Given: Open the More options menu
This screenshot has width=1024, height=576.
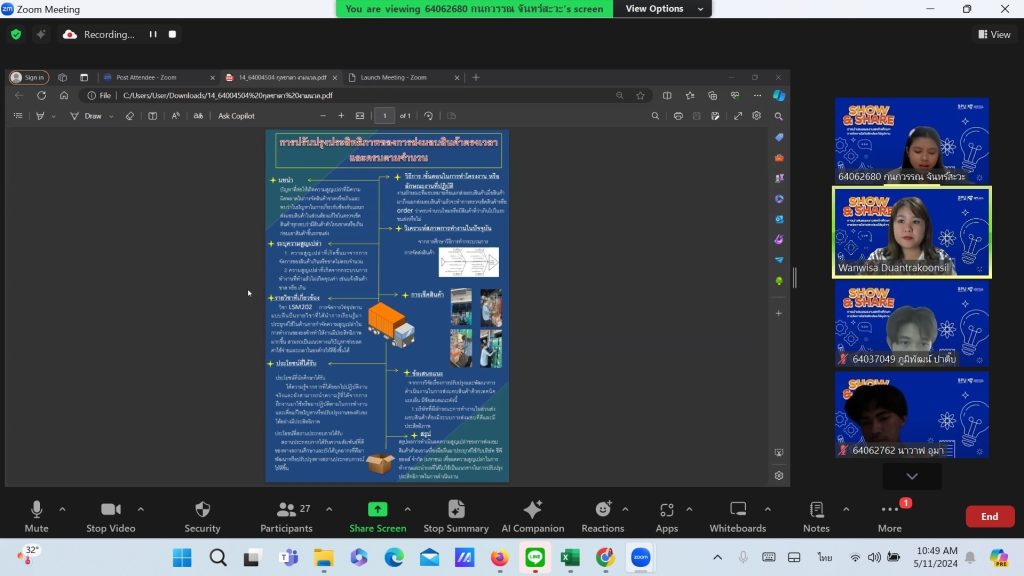Looking at the screenshot, I should click(889, 517).
